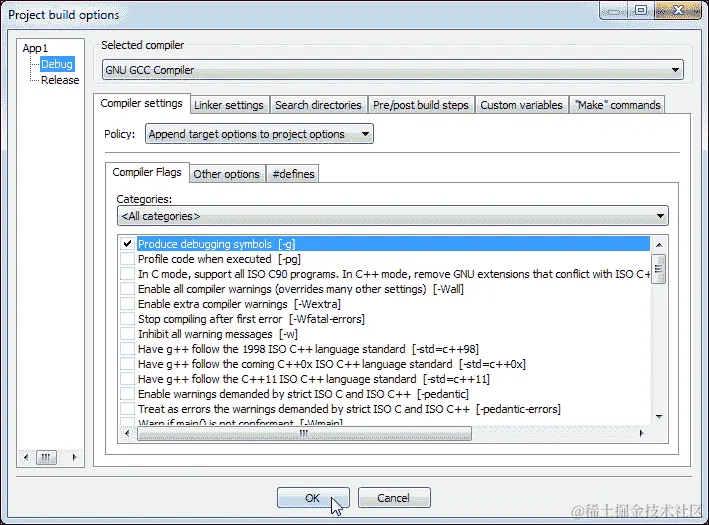Screen dimensions: 709x525
Task: Click the flags list scroll-left arrow
Action: pyautogui.click(x=127, y=433)
